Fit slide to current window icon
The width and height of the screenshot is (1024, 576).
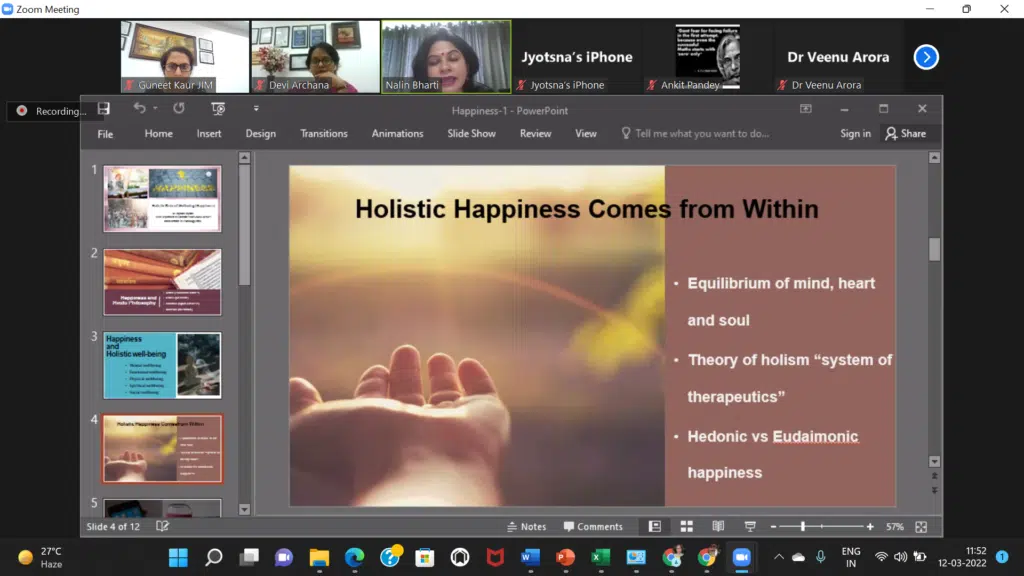click(x=921, y=526)
